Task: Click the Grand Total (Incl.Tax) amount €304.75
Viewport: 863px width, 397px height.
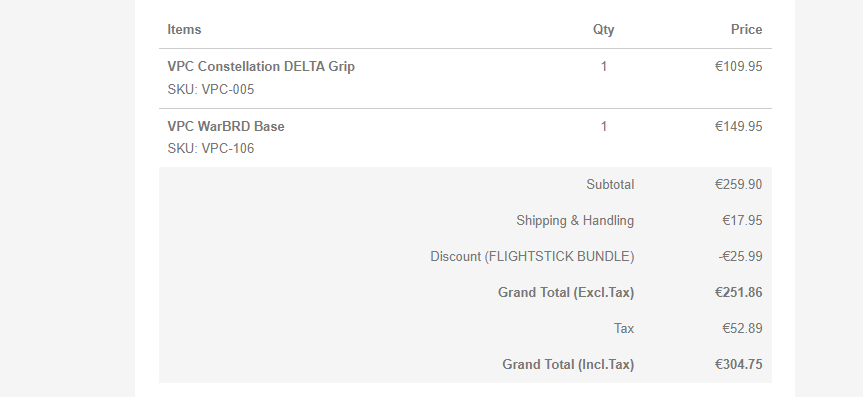Action: [x=739, y=365]
